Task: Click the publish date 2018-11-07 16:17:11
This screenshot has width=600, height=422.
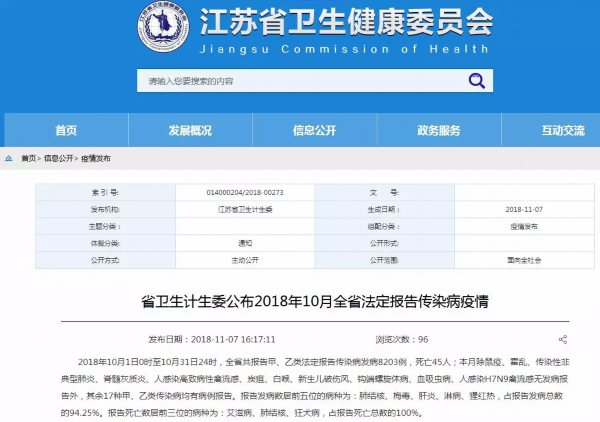Action: pos(212,339)
